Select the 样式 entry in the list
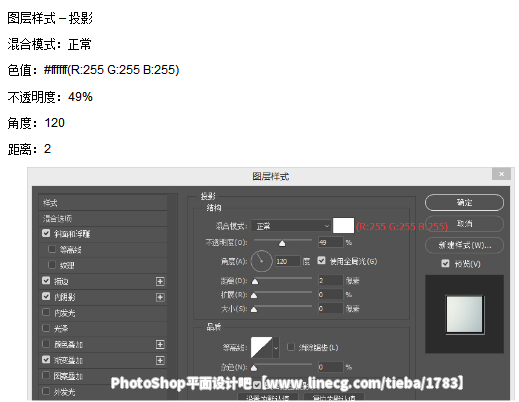Screen dimensions: 519x402 pos(103,203)
